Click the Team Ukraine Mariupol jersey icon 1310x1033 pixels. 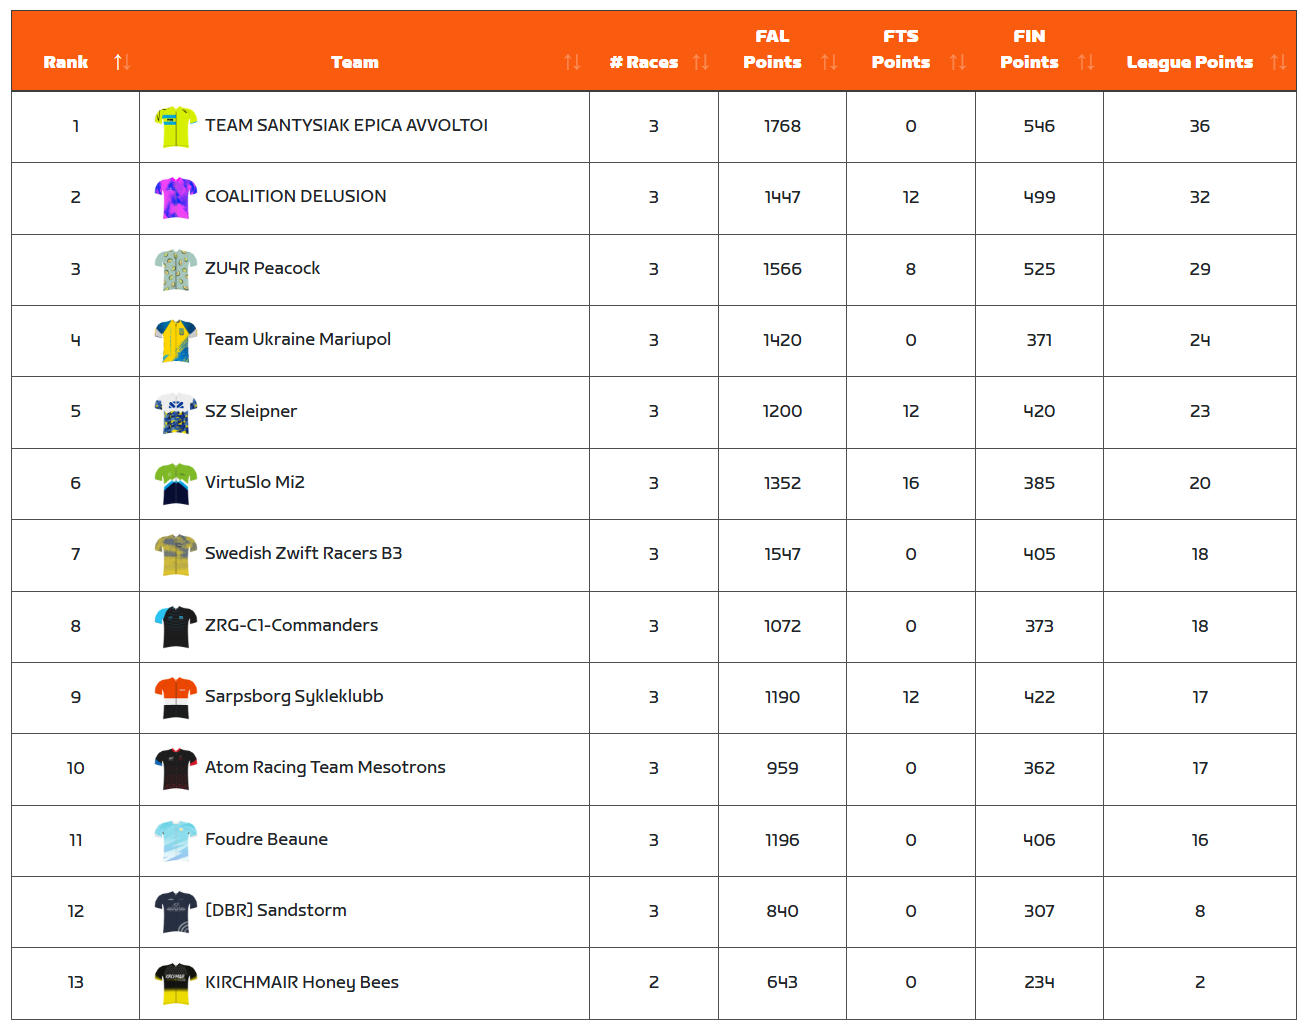[x=176, y=341]
